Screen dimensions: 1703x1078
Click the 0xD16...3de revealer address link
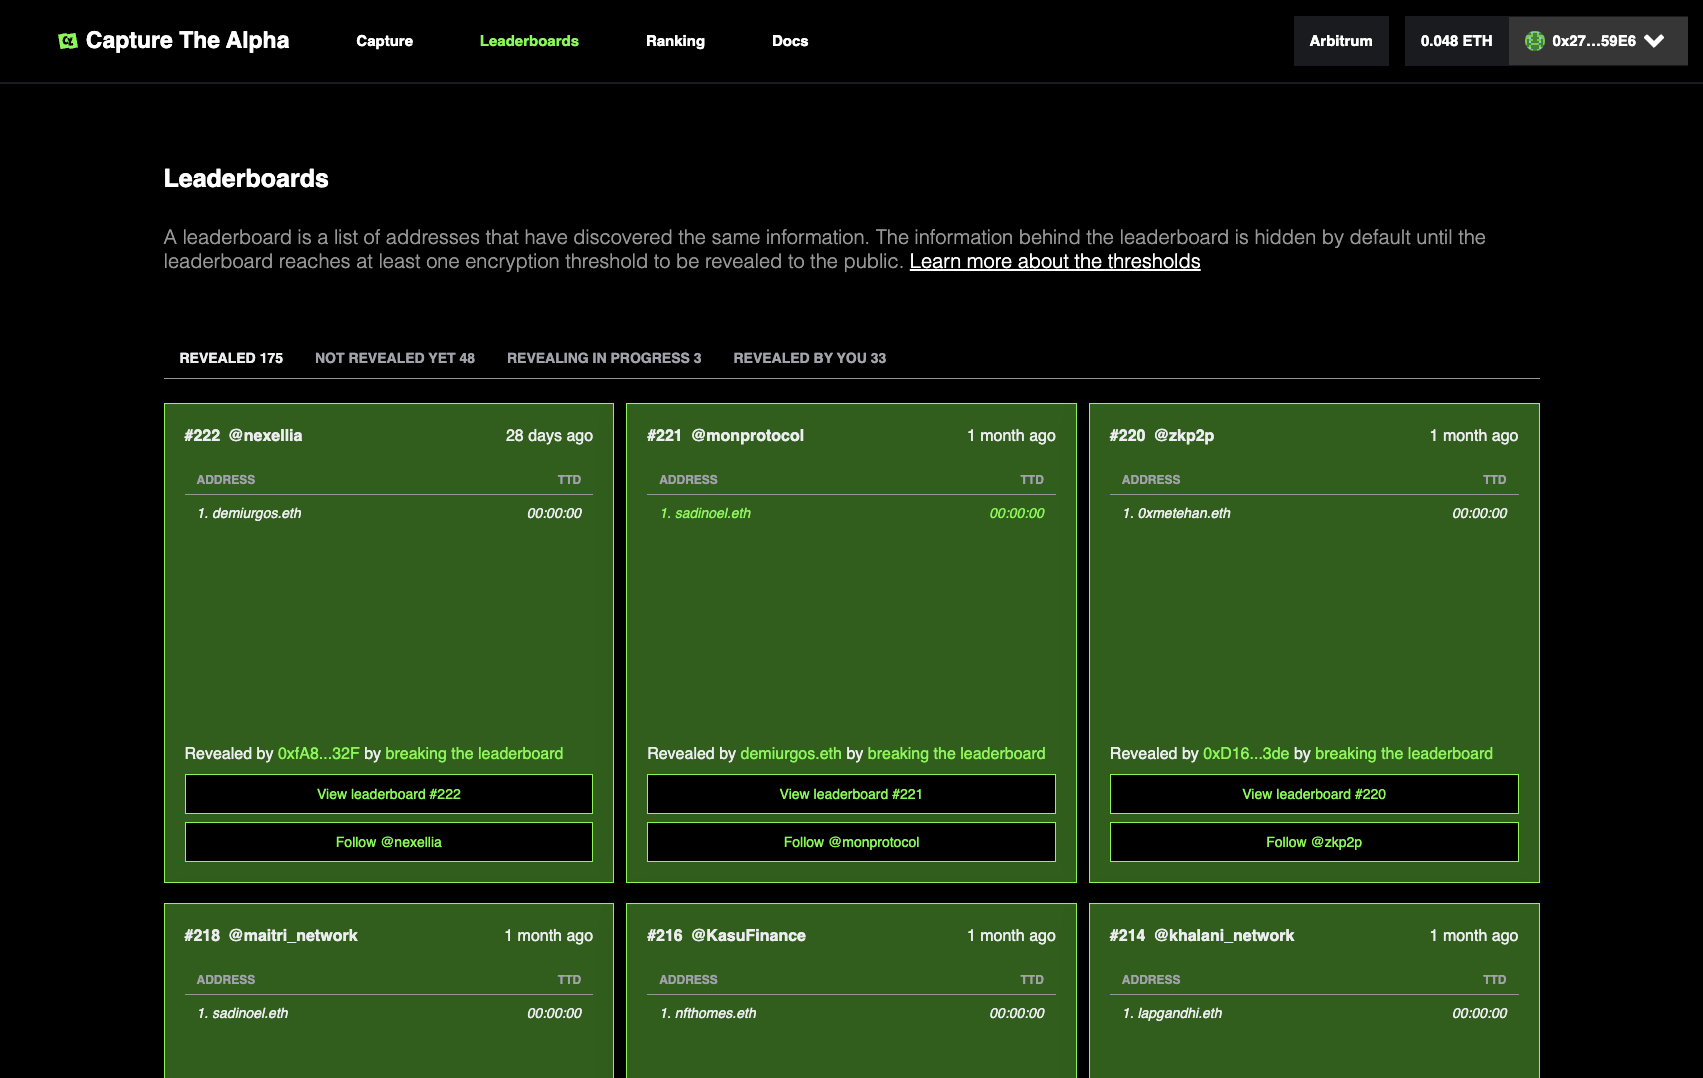click(x=1245, y=754)
